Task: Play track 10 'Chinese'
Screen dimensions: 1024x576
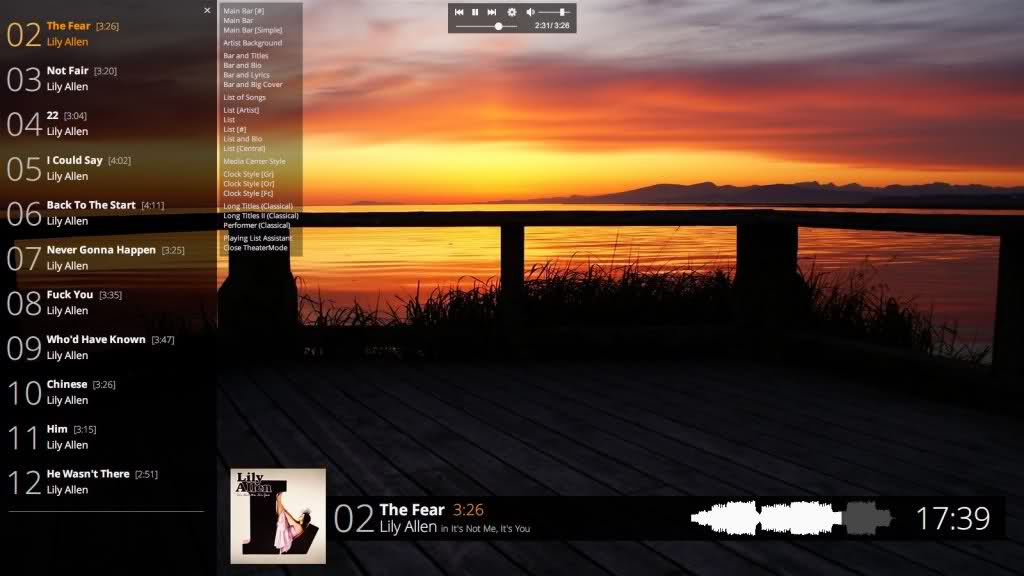Action: (x=108, y=392)
